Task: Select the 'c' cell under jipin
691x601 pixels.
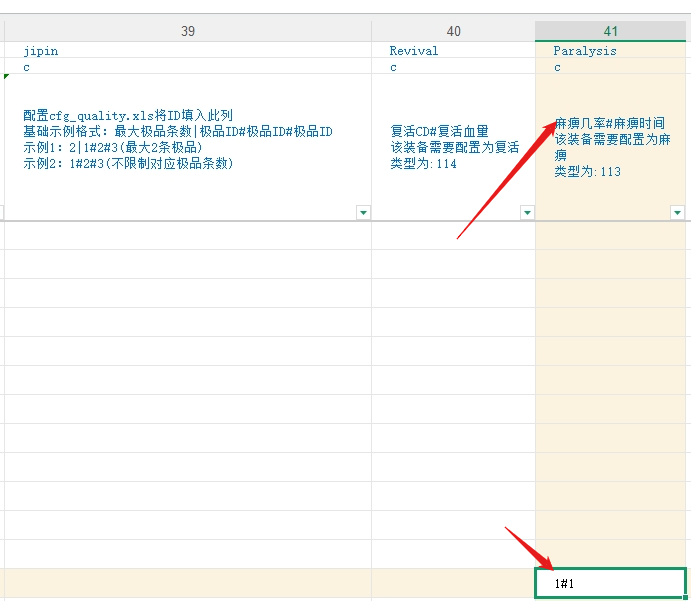Action: [188, 66]
